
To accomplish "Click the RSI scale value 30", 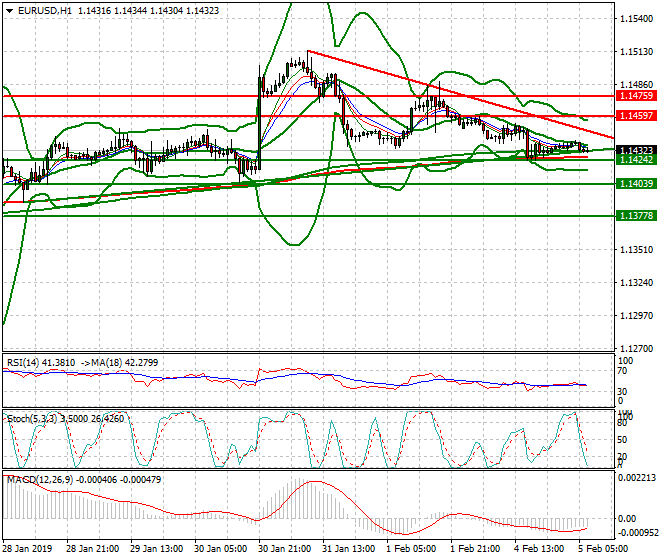I will [x=622, y=392].
